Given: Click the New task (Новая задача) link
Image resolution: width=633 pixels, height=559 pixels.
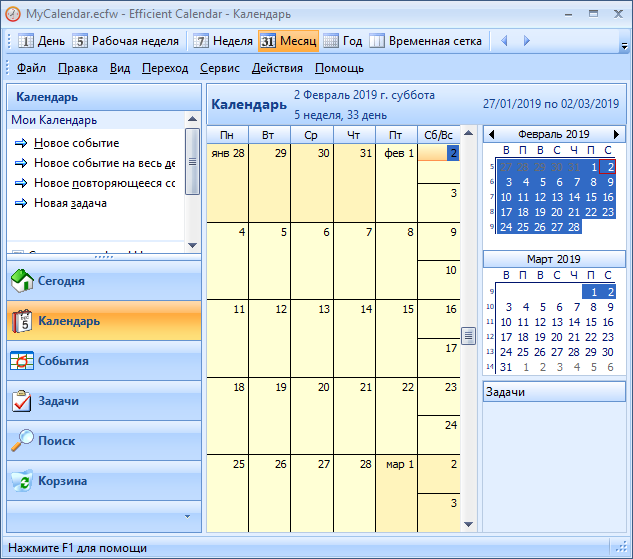Looking at the screenshot, I should coord(70,203).
